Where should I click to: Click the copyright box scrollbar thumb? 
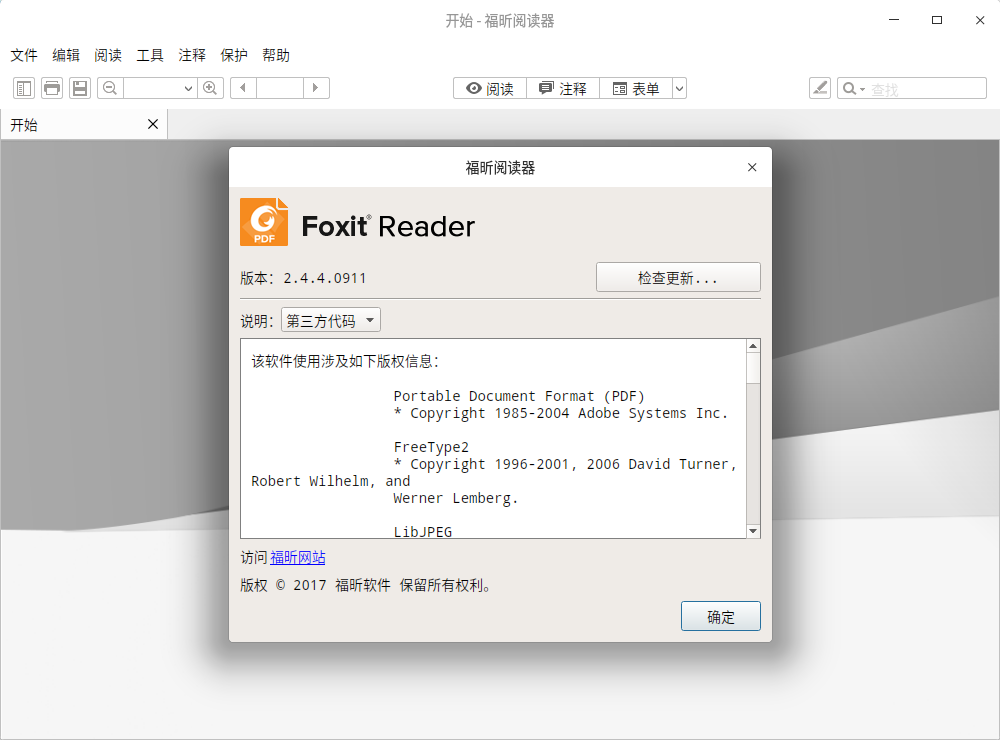pos(753,368)
